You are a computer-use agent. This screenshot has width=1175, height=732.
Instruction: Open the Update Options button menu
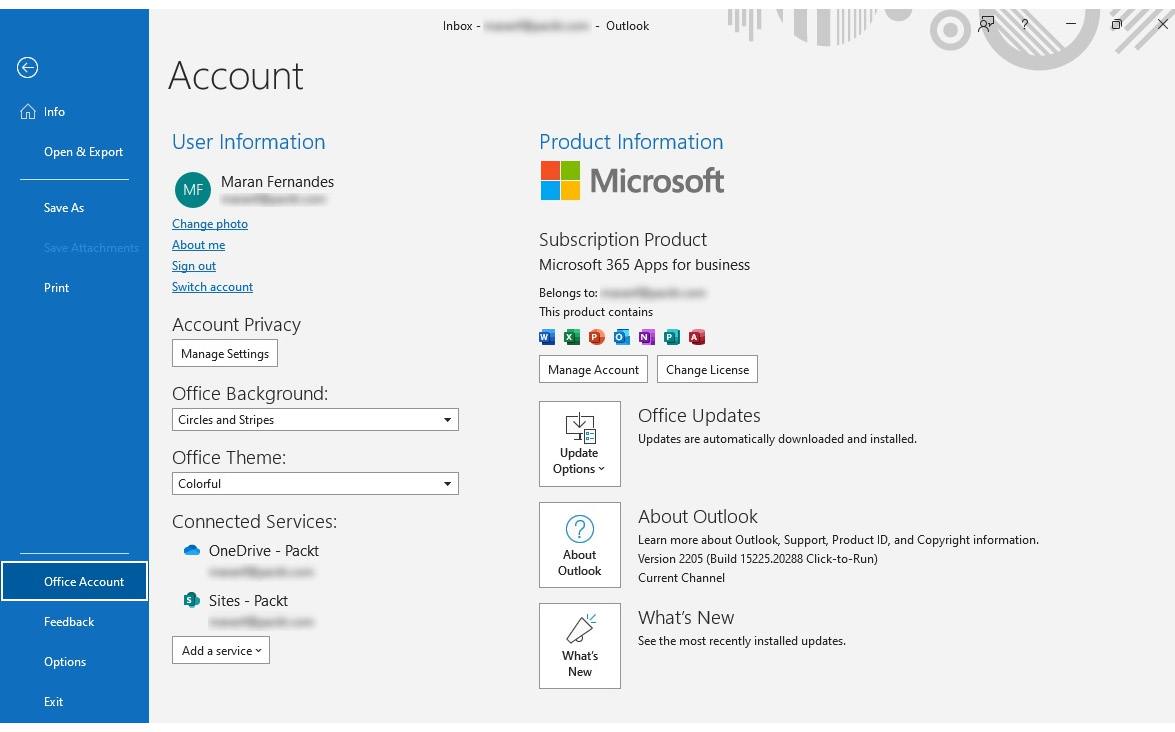tap(580, 444)
